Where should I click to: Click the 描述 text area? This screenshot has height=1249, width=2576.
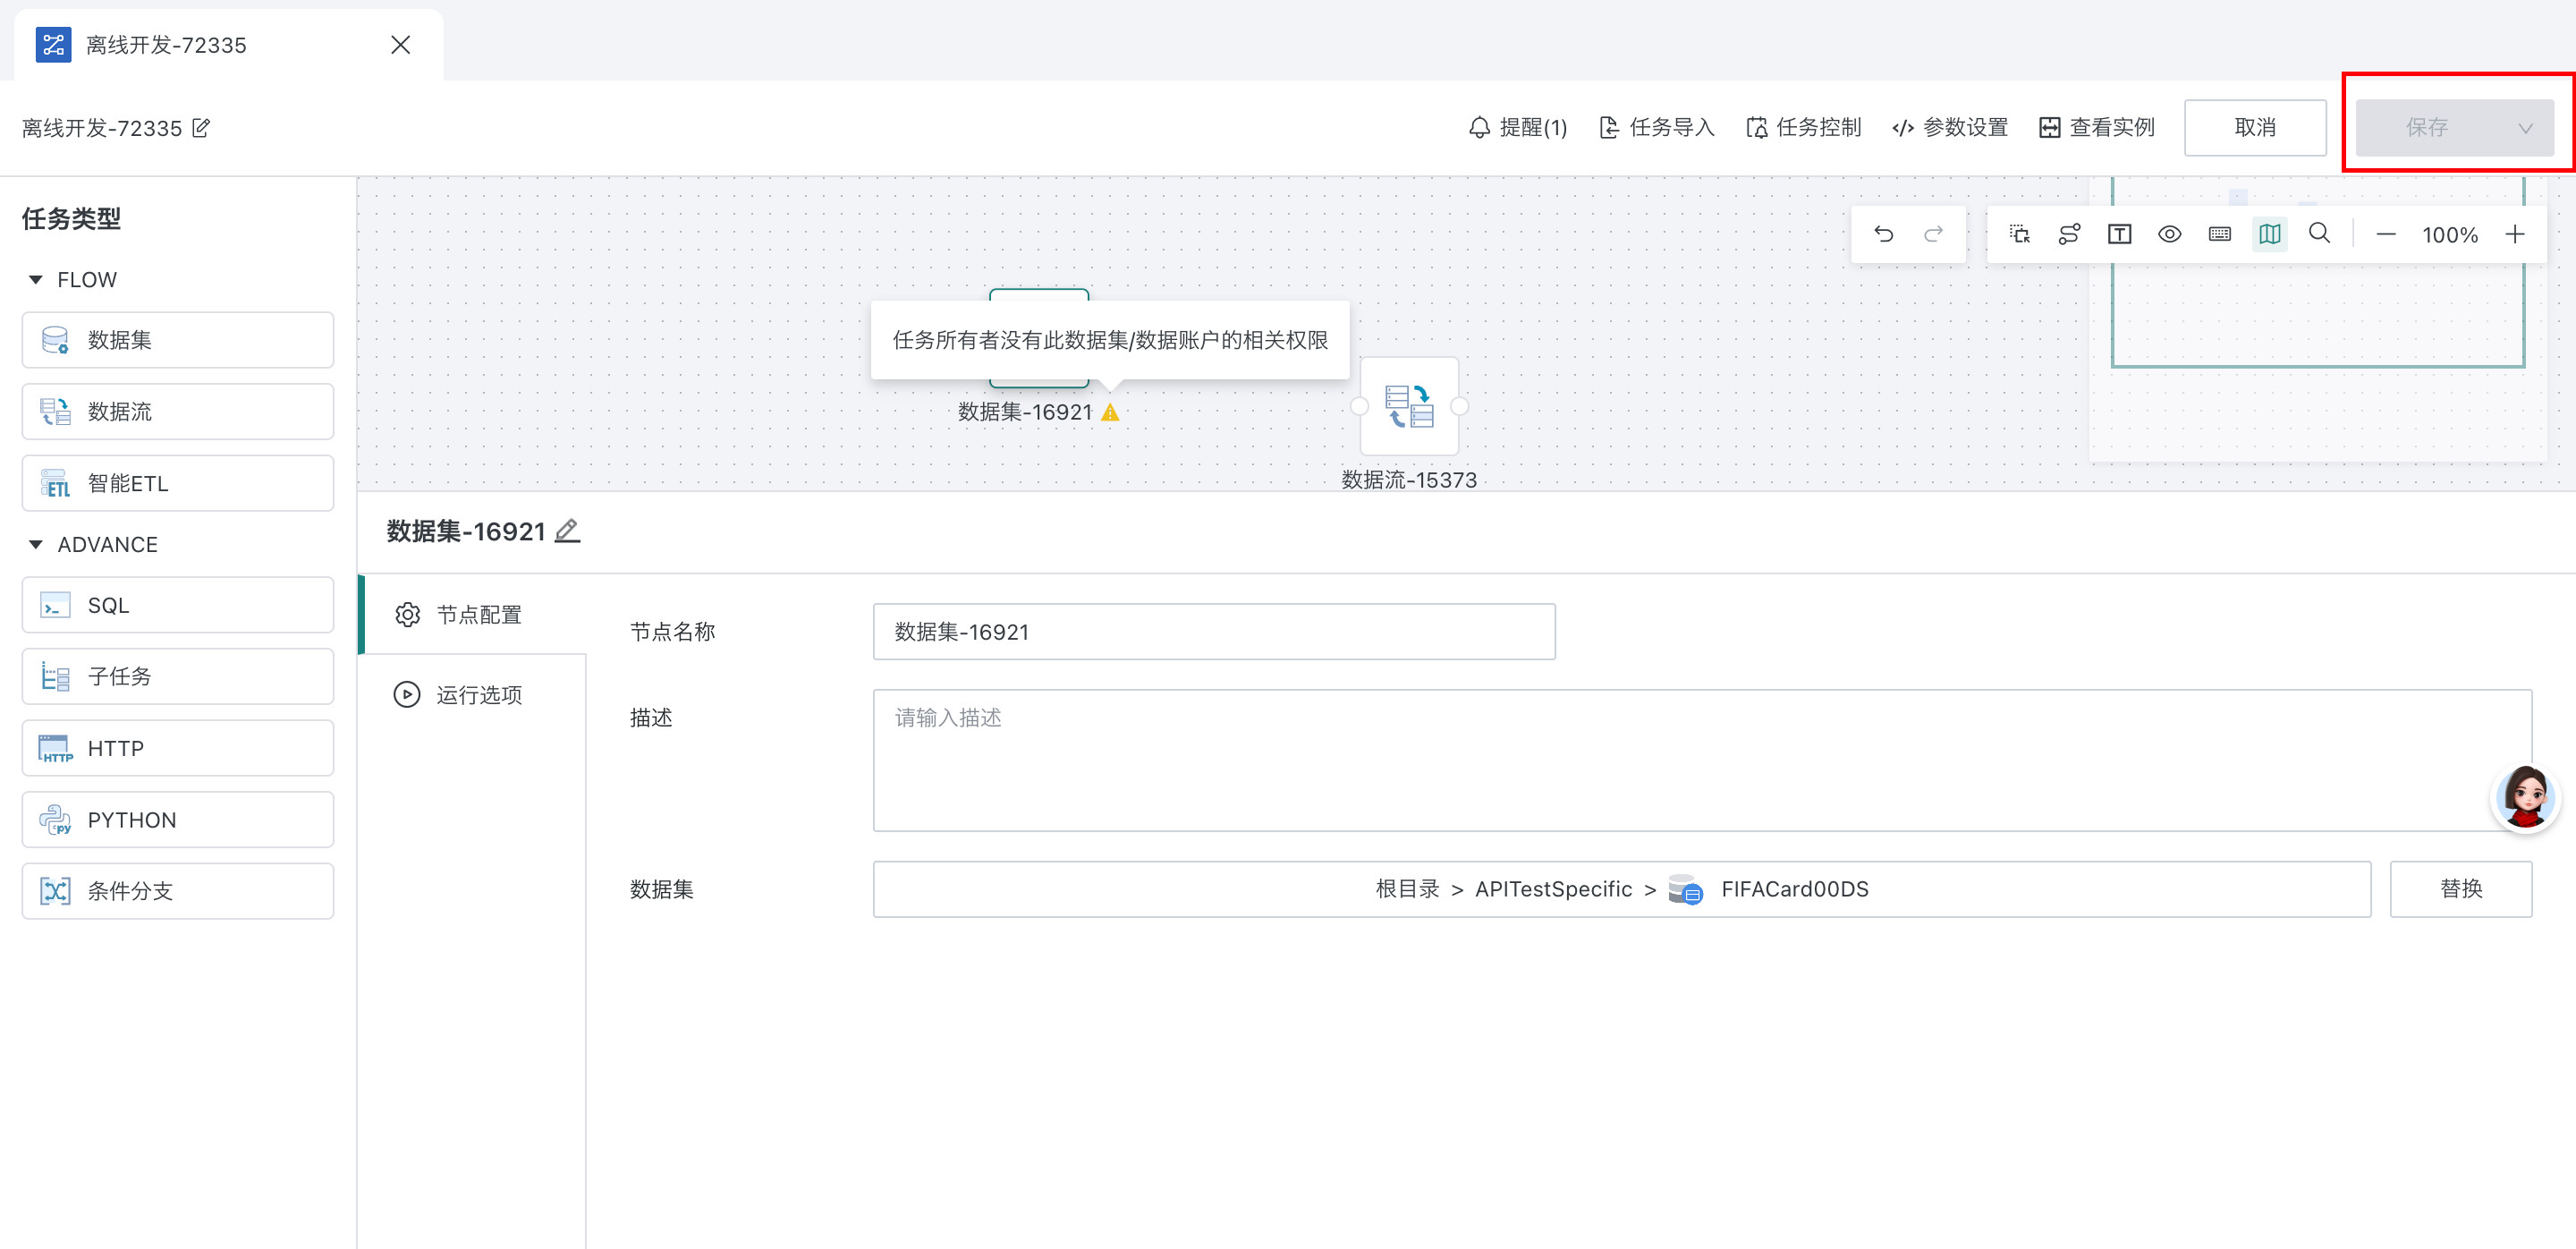pyautogui.click(x=1700, y=760)
